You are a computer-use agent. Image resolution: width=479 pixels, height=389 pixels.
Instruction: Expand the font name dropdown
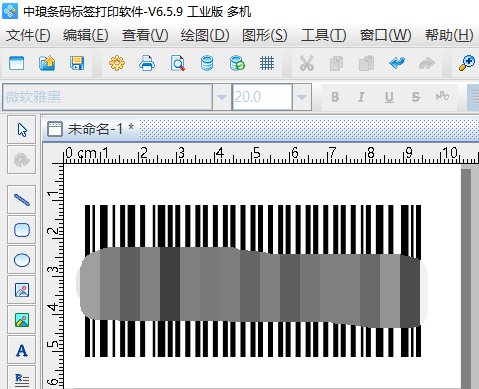pos(222,97)
